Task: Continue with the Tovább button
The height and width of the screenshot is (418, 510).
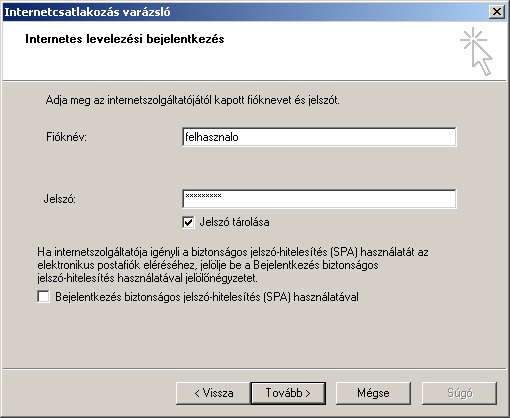Action: point(288,393)
